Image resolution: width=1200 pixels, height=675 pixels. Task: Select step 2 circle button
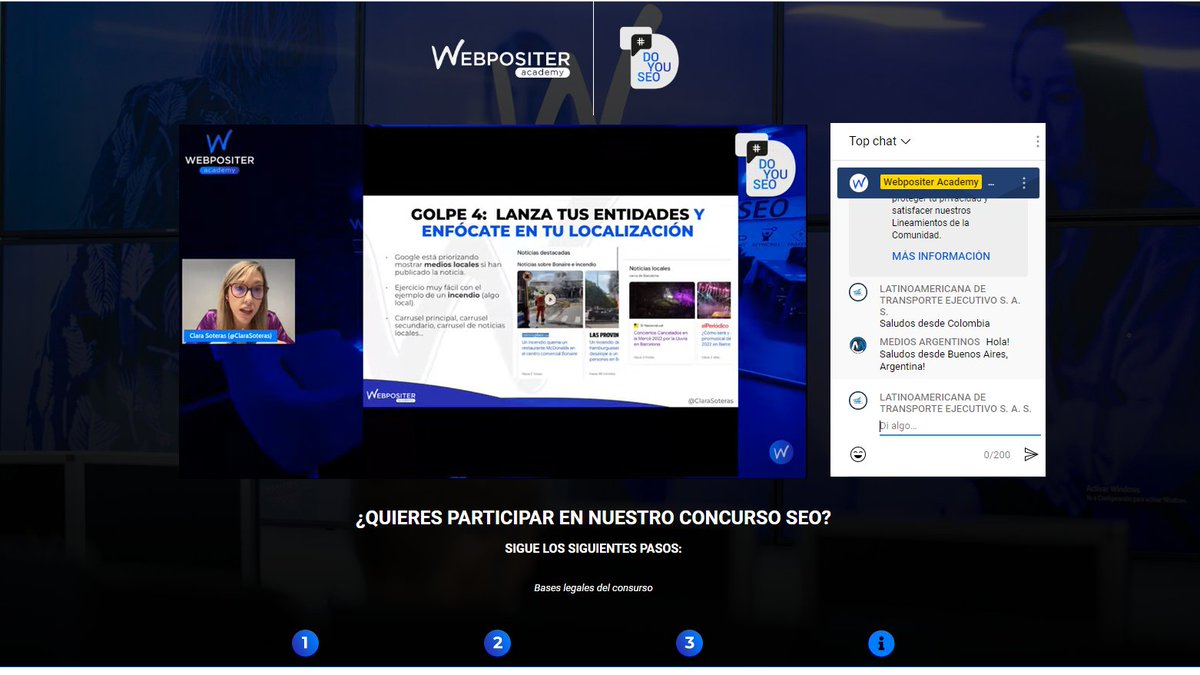[497, 643]
